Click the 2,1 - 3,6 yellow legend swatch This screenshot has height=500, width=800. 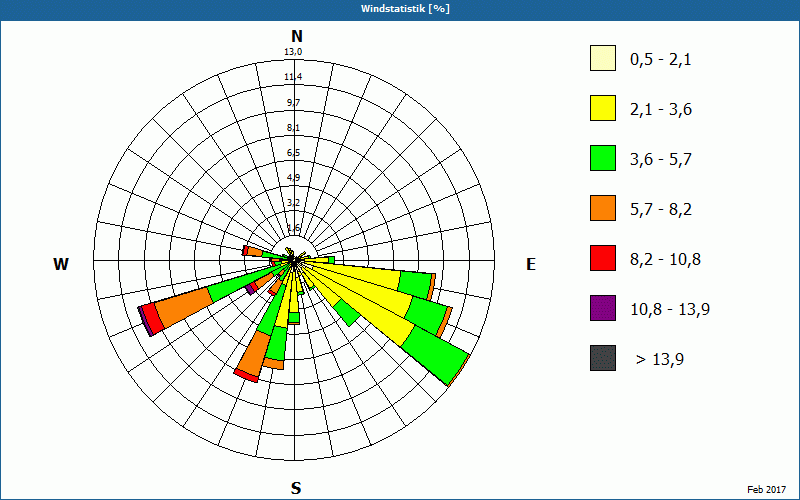(x=603, y=108)
